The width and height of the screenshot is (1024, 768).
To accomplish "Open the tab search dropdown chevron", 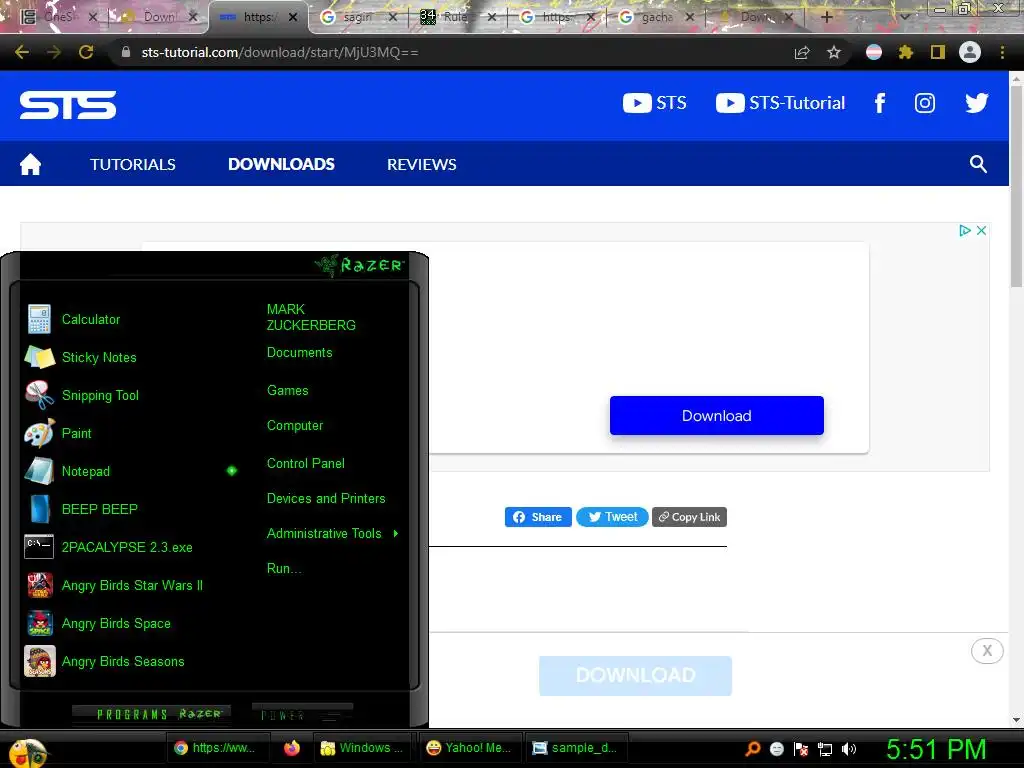I will tap(904, 17).
